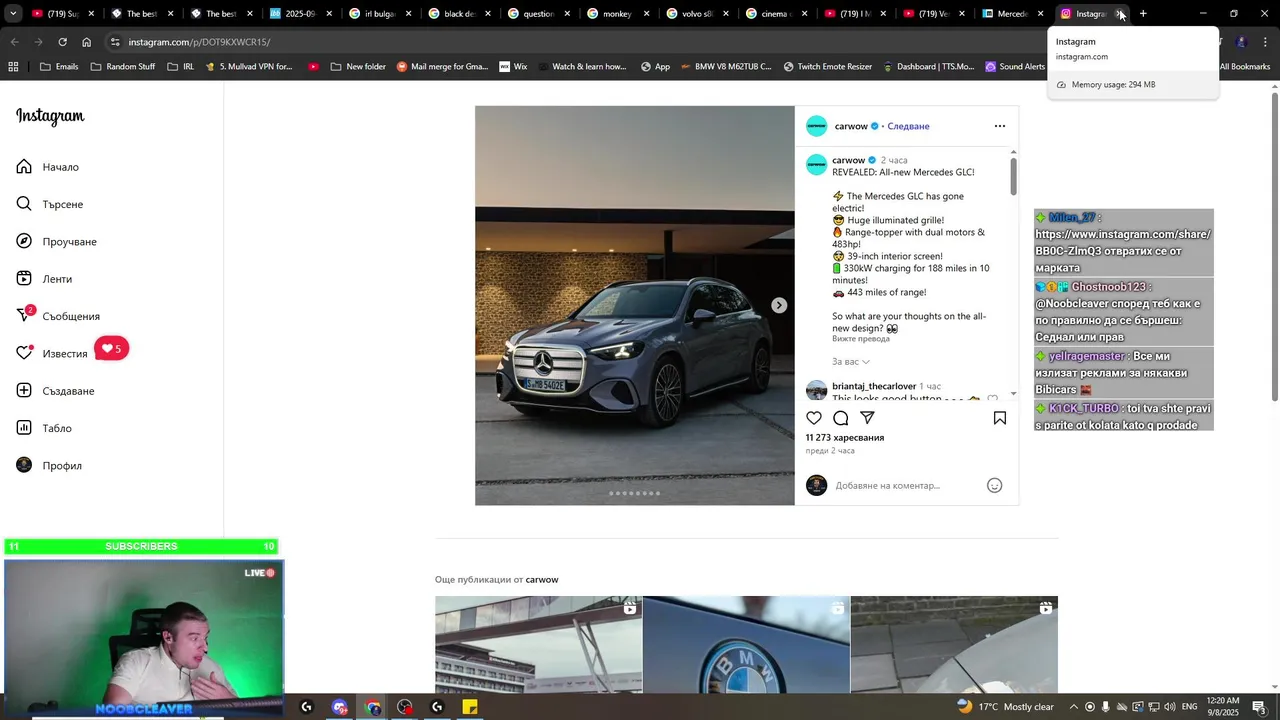Open Emails bookmark folder

pos(59,66)
